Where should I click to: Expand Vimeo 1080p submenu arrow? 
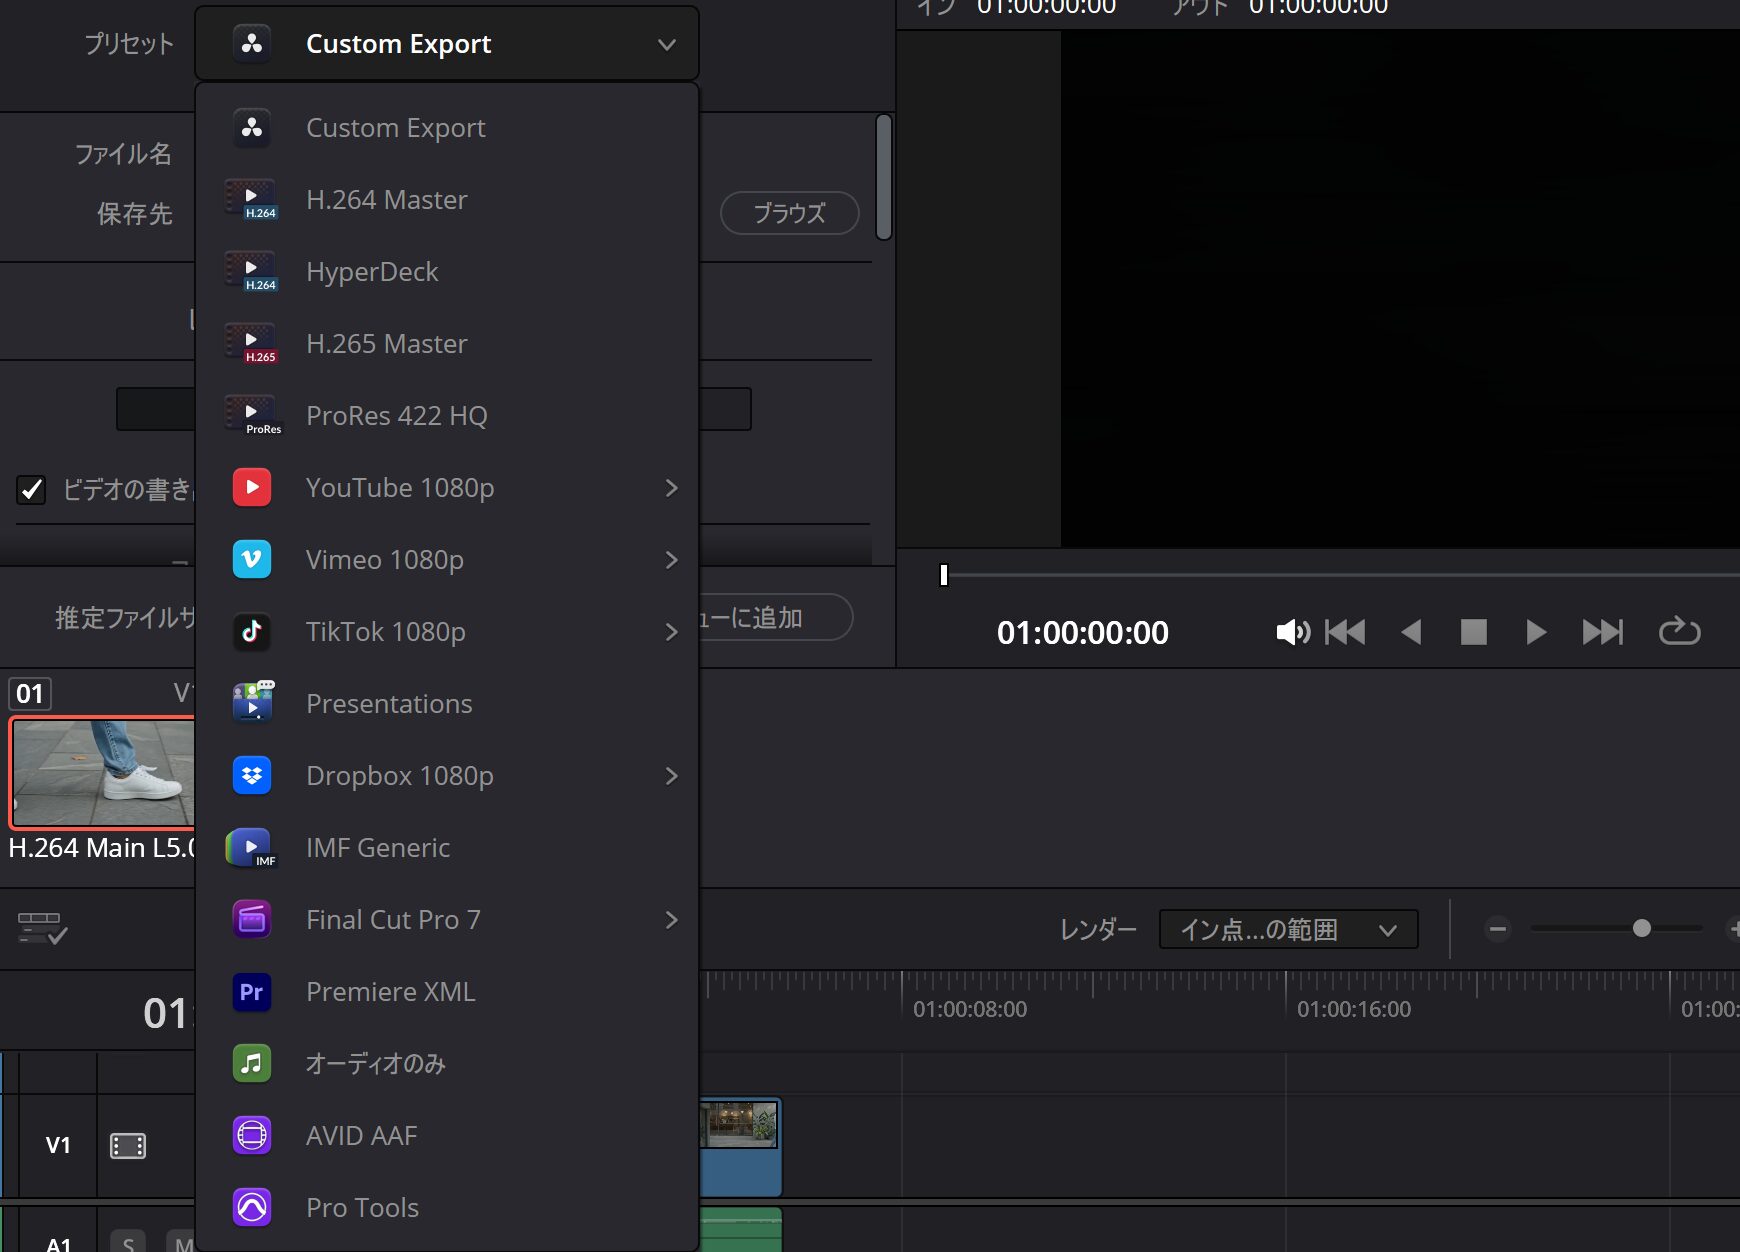tap(672, 560)
